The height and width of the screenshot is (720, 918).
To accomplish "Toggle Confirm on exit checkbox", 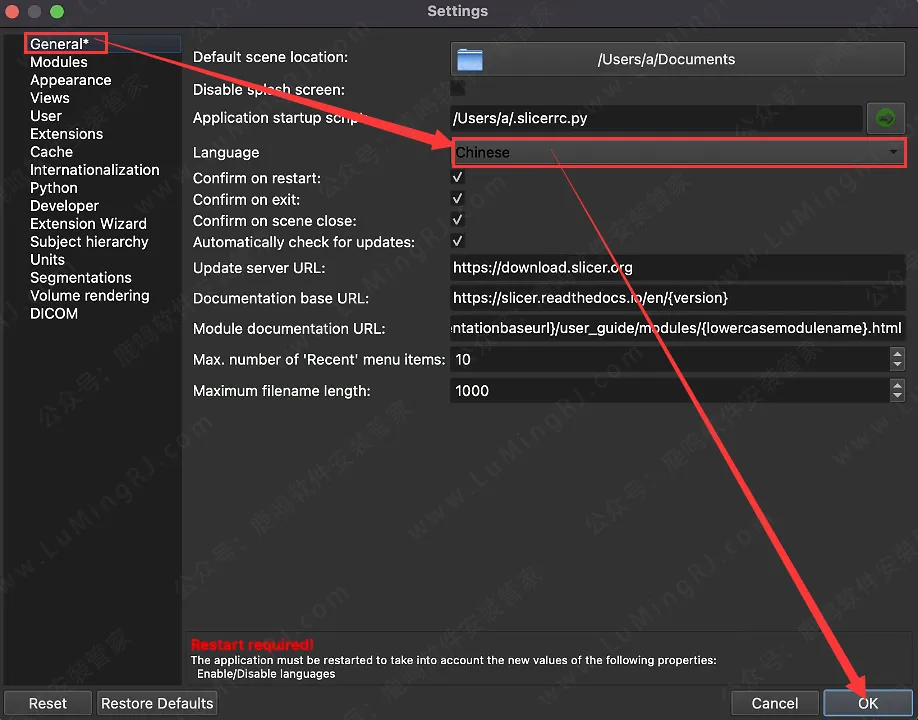I will point(458,199).
